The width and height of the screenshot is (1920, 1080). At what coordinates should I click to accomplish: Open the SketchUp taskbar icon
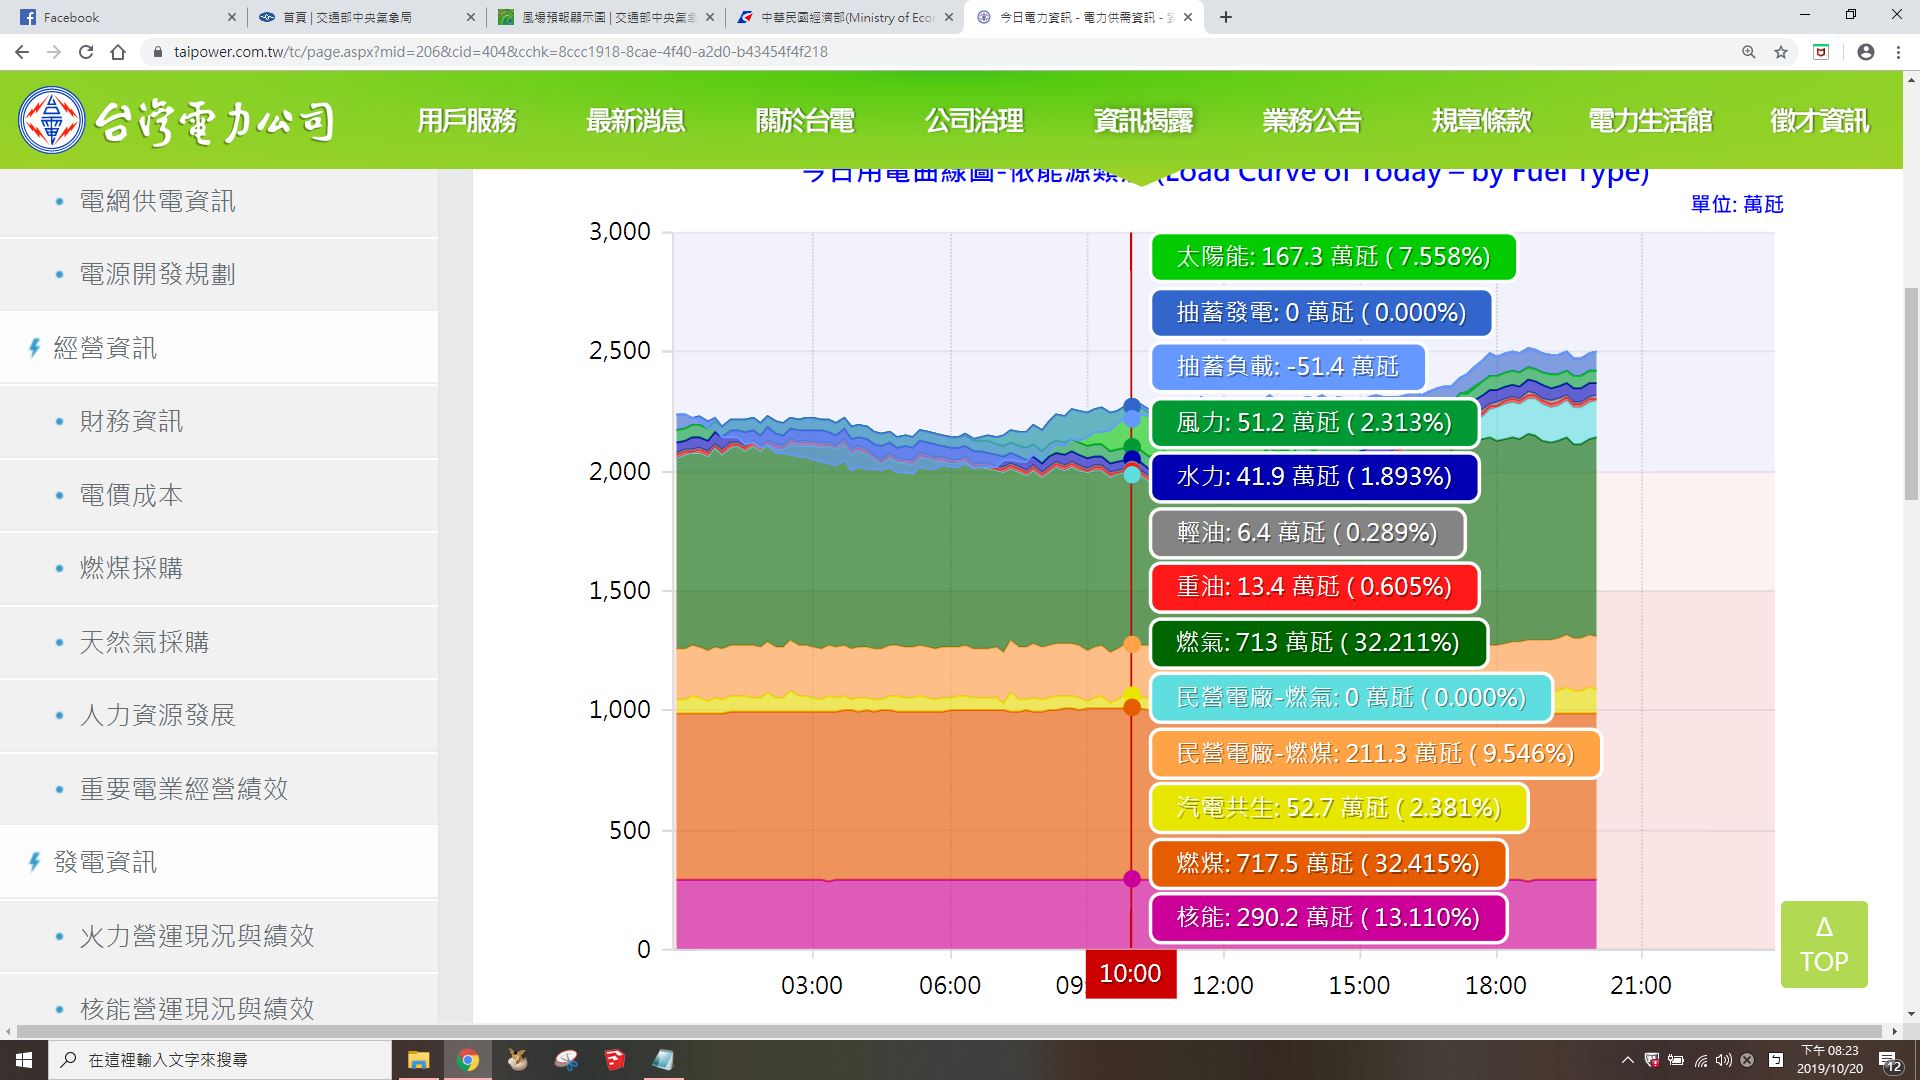(x=614, y=1060)
